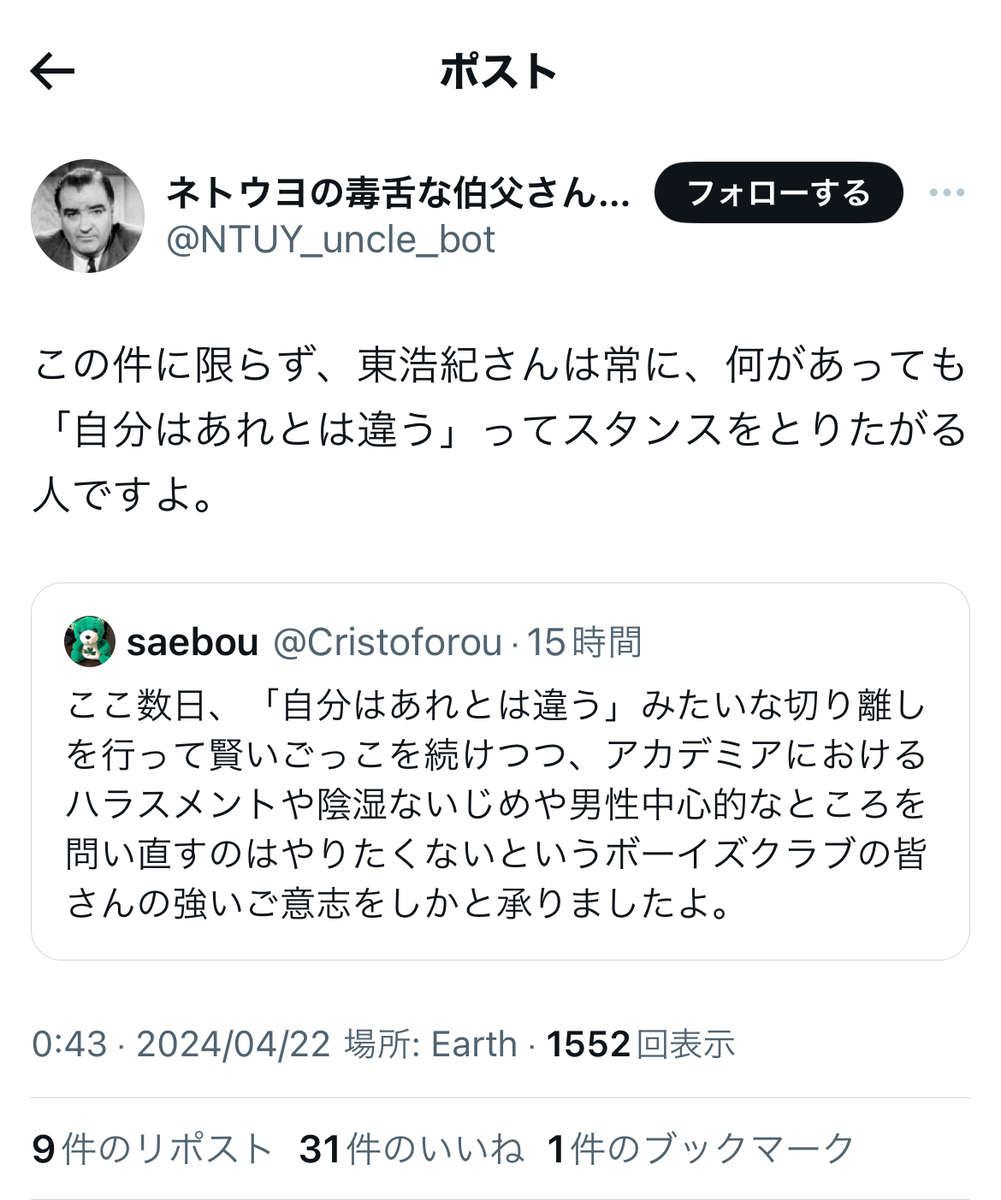The image size is (1001, 1200).
Task: Tap the green bear avatar of saebou
Action: click(x=89, y=642)
